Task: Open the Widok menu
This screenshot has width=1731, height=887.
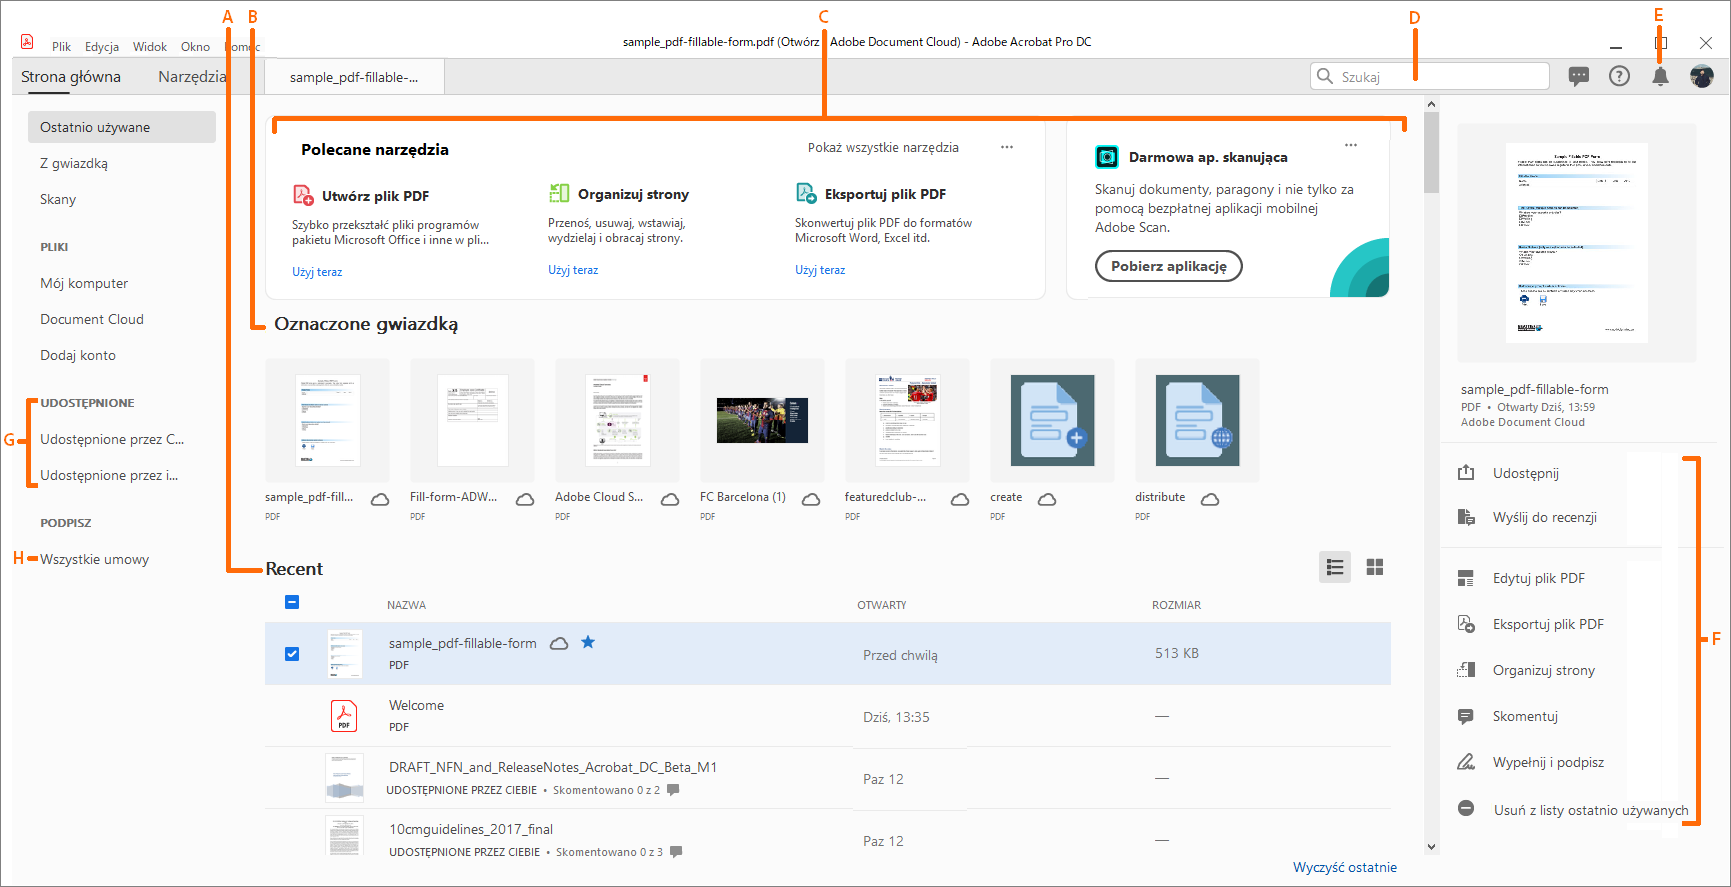Action: pos(150,47)
